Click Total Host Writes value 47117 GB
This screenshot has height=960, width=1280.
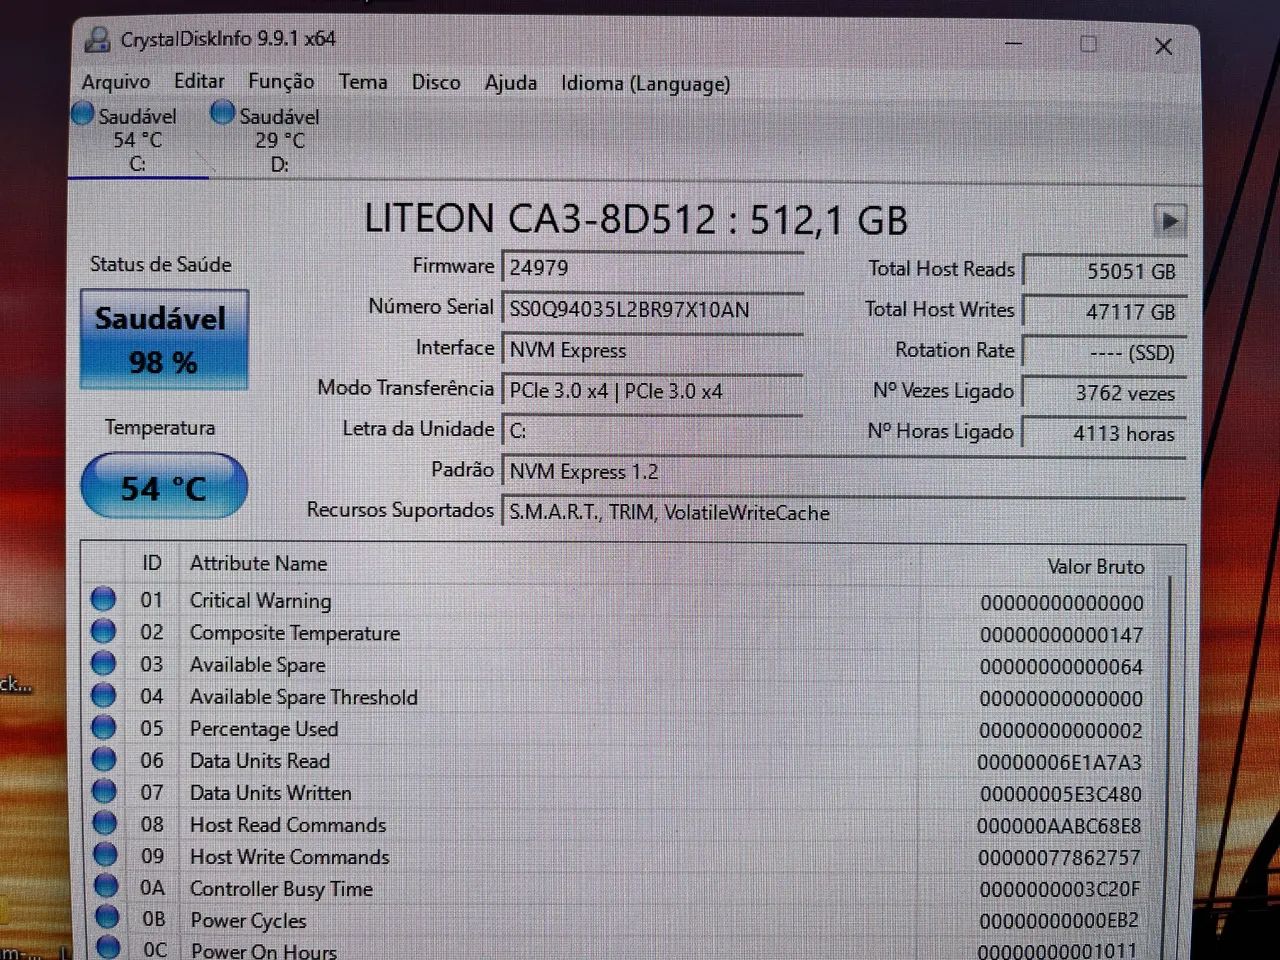click(1104, 312)
